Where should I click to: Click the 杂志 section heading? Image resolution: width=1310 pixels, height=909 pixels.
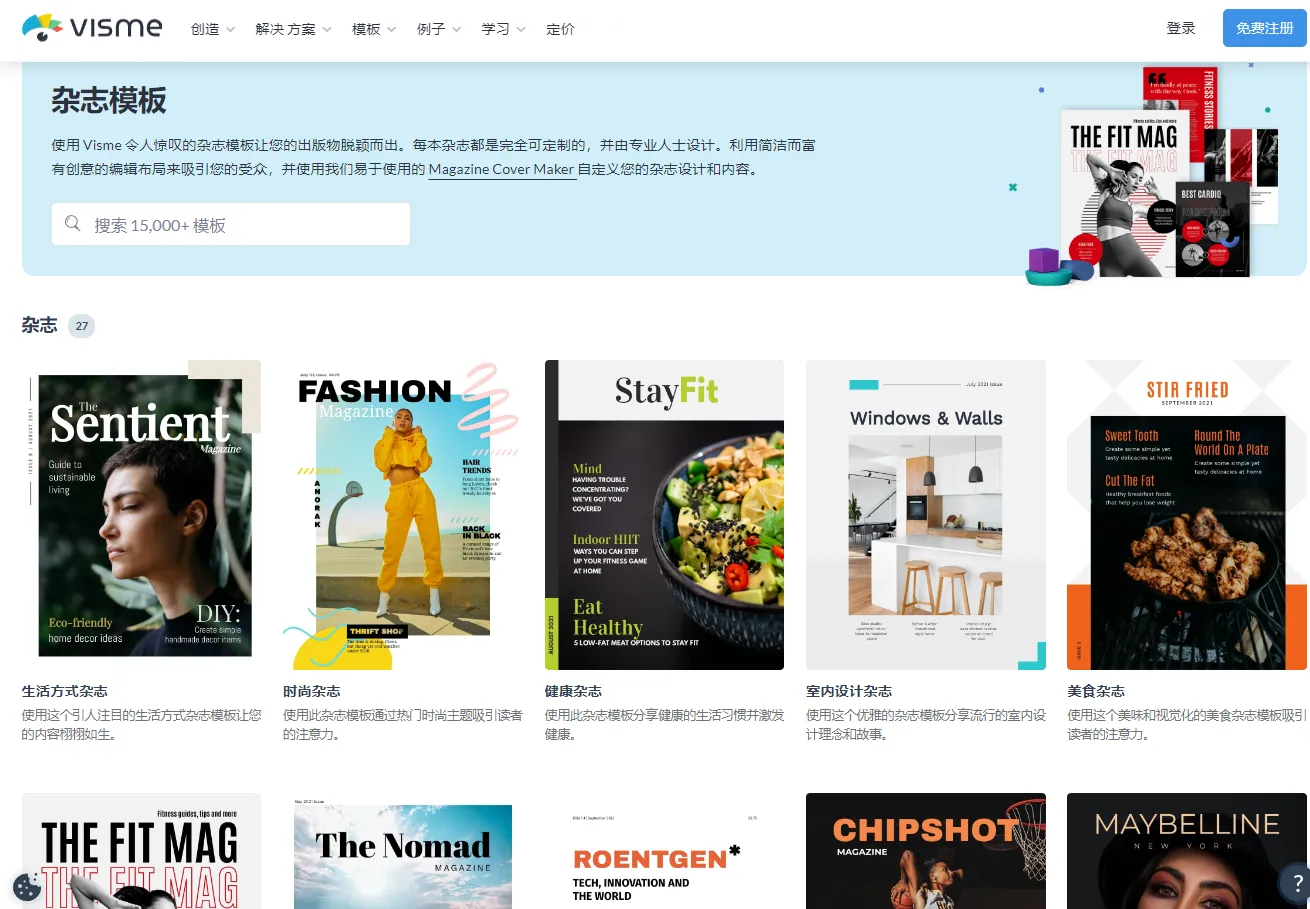coord(40,325)
